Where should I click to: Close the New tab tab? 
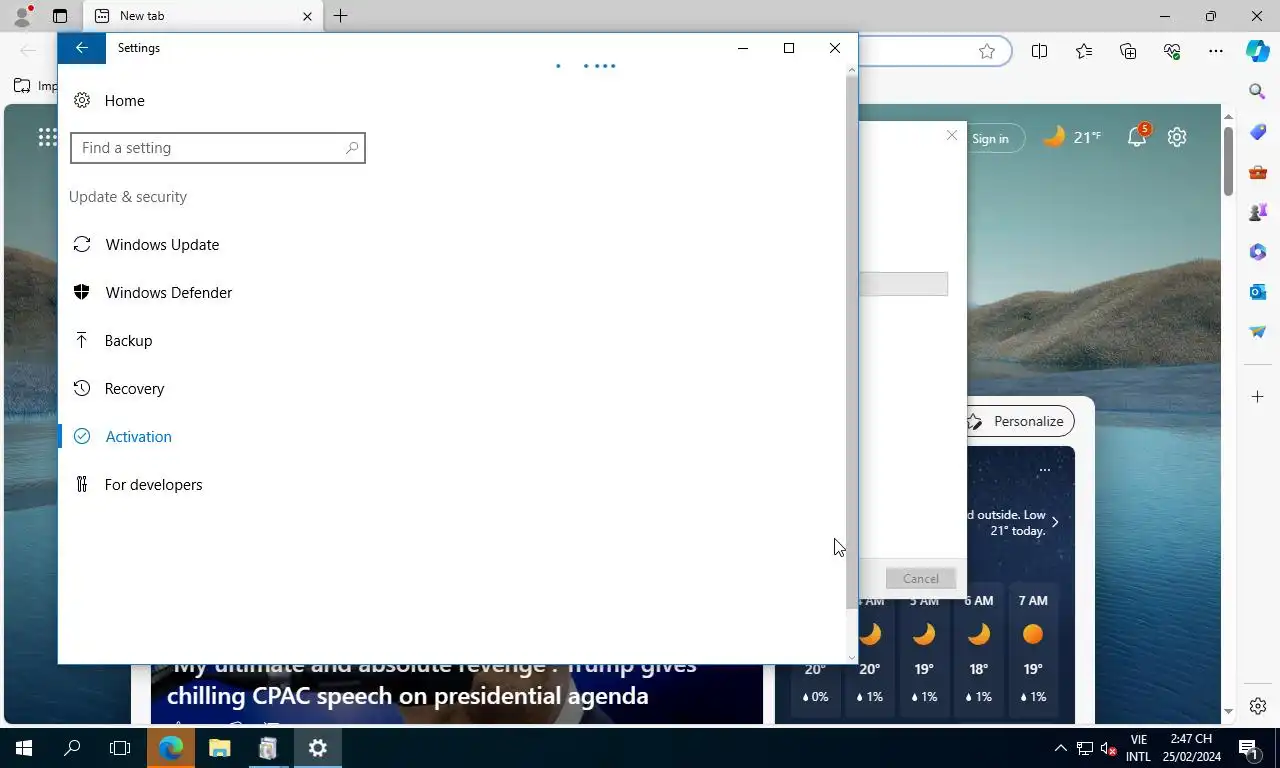tap(307, 16)
